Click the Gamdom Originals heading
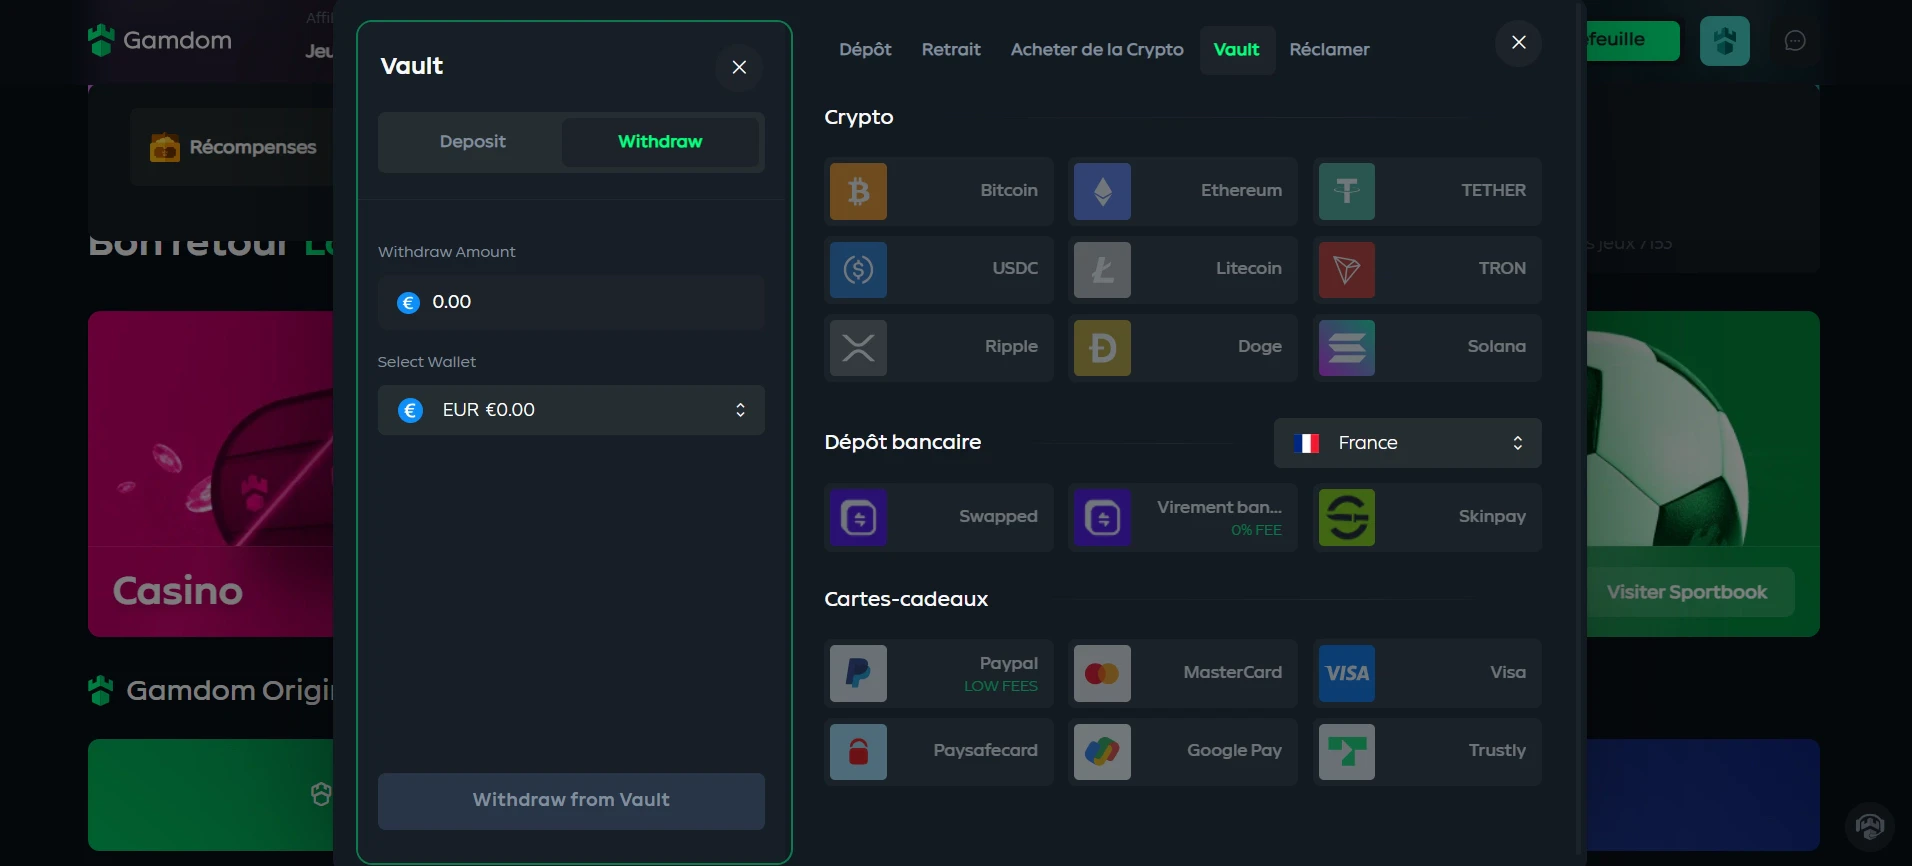The width and height of the screenshot is (1912, 866). (229, 690)
